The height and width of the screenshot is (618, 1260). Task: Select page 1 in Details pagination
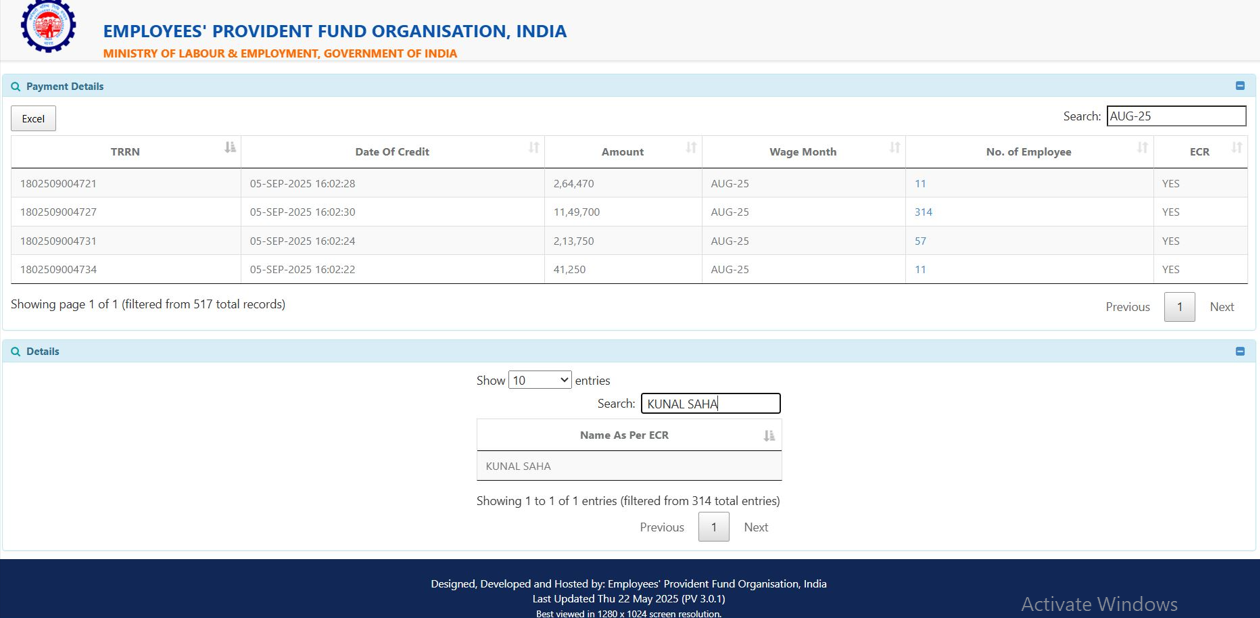click(713, 527)
